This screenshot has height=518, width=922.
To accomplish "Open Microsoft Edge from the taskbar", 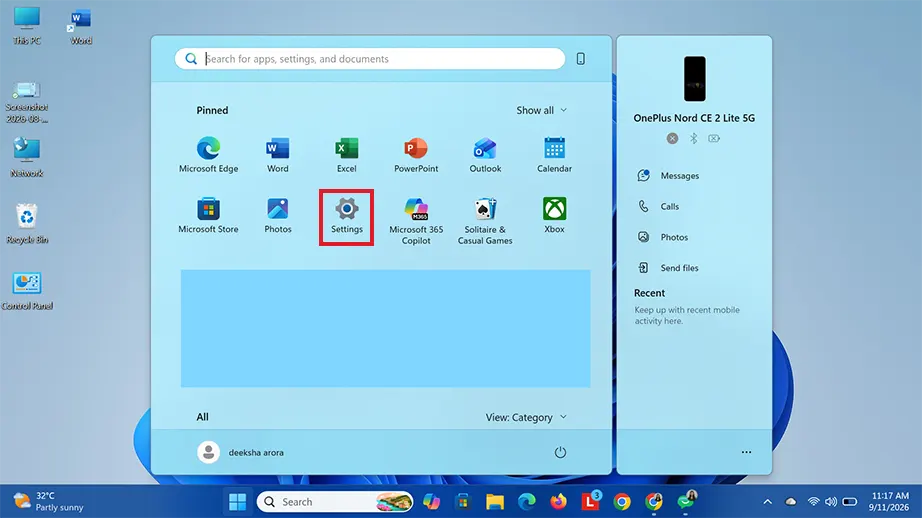I will tap(527, 502).
